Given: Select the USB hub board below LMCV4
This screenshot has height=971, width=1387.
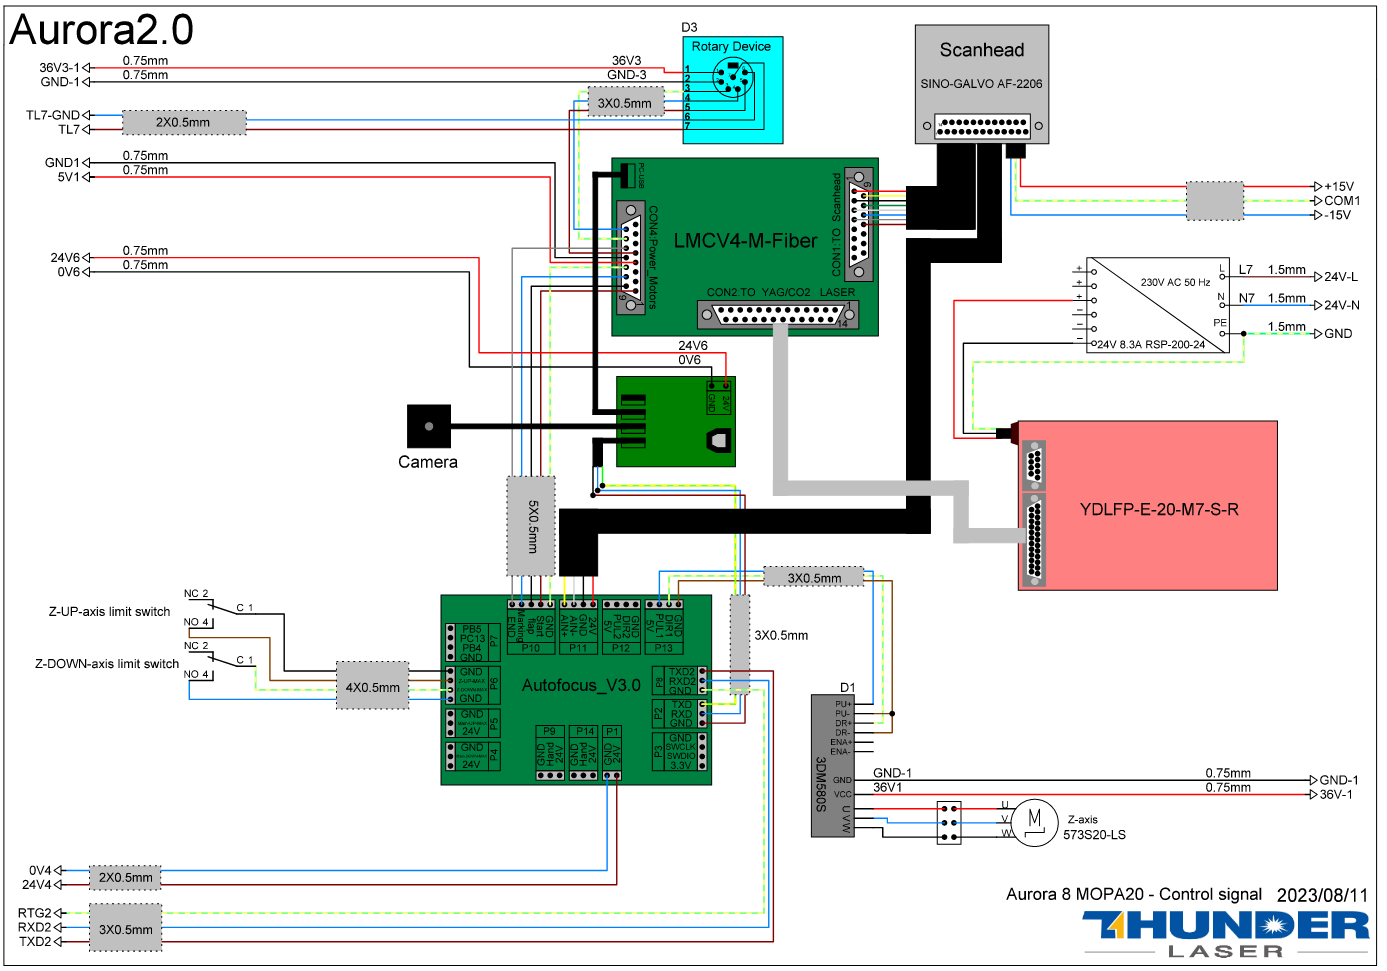Looking at the screenshot, I should click(676, 422).
